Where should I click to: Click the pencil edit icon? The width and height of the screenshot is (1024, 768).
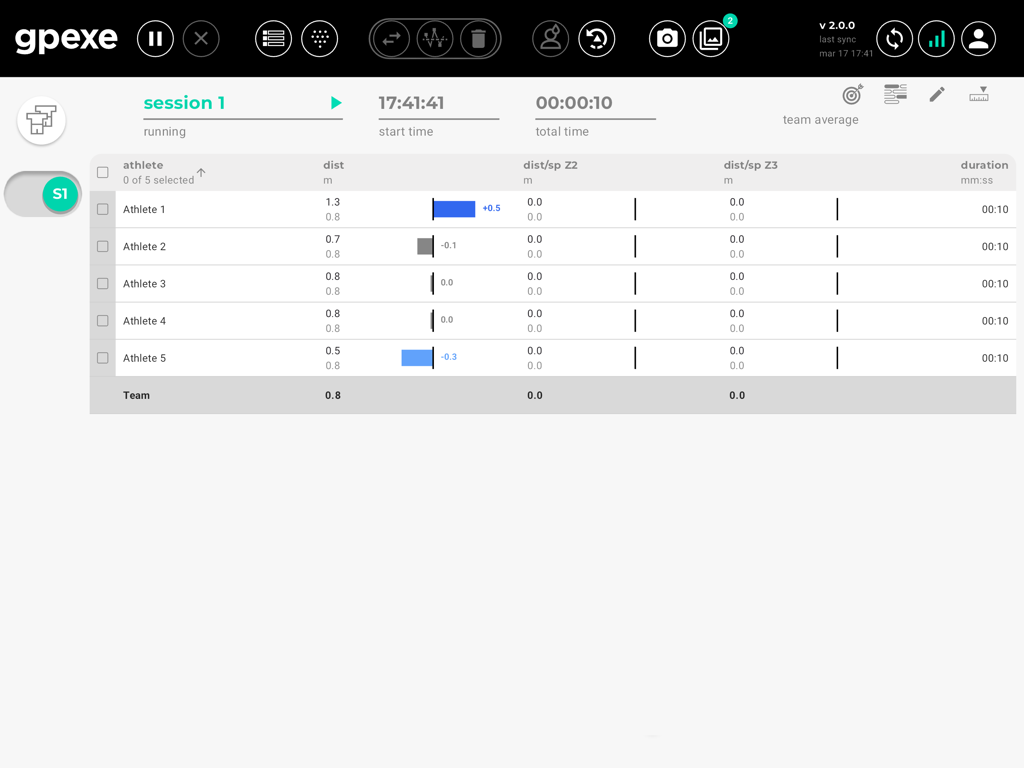click(937, 93)
